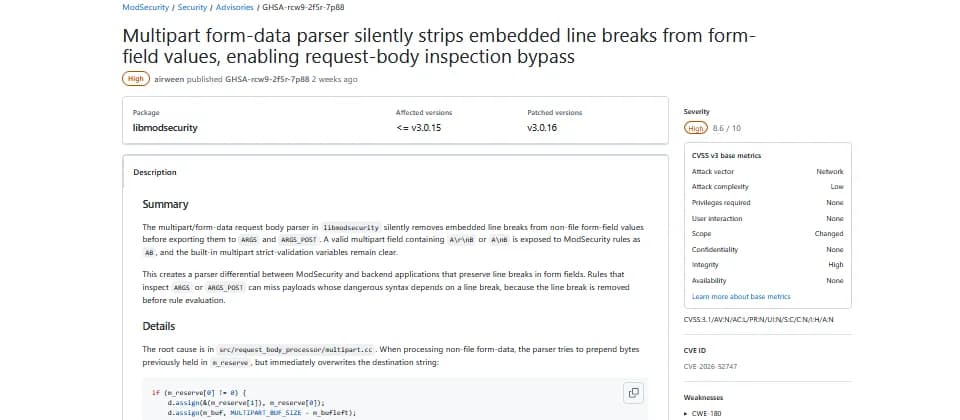Click the Attack vector Network metric row
Screen dimensions: 960x420
(x=767, y=171)
